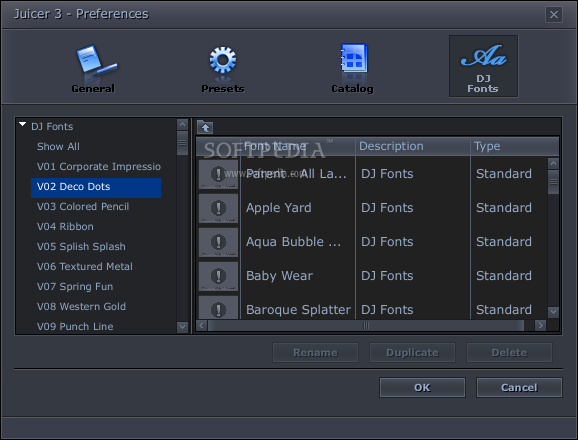Select V09 Punch Line category
Screen dimensions: 578x440
pos(75,326)
